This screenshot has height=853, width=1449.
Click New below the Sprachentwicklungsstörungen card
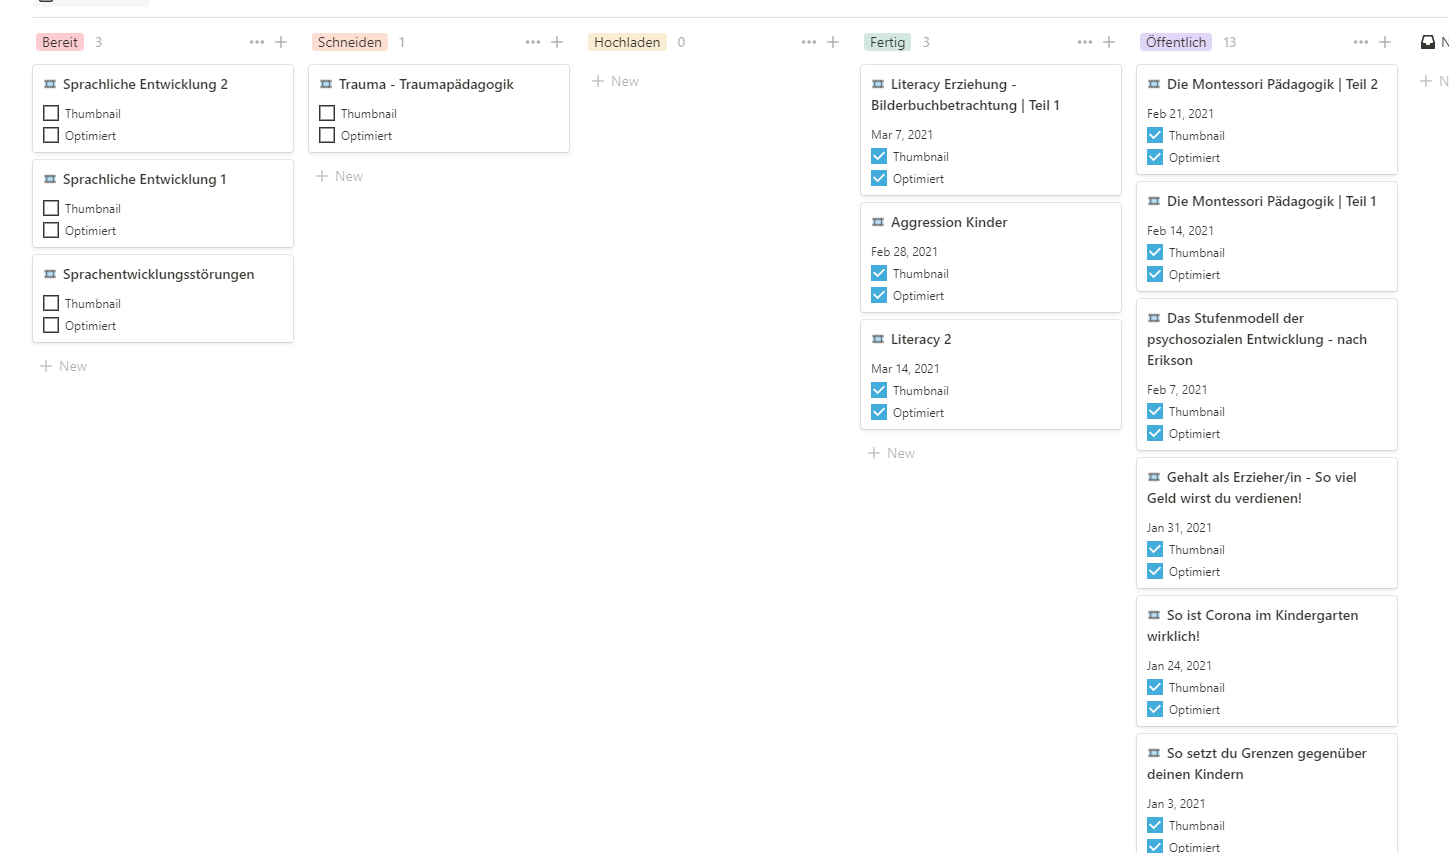(64, 366)
